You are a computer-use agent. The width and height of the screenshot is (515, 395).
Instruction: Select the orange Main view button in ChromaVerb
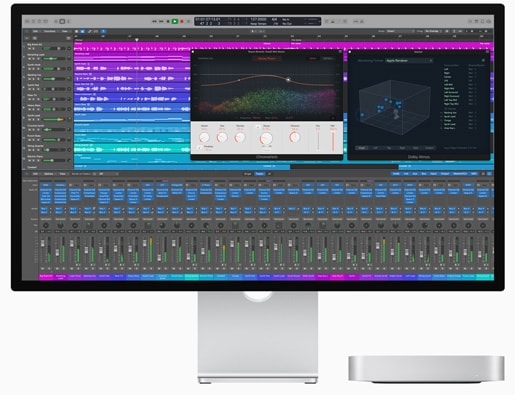313,59
